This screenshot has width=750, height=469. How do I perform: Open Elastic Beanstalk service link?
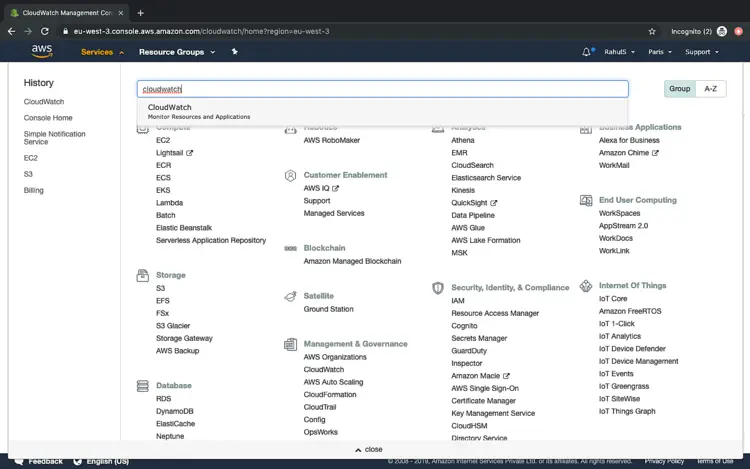pyautogui.click(x=184, y=228)
